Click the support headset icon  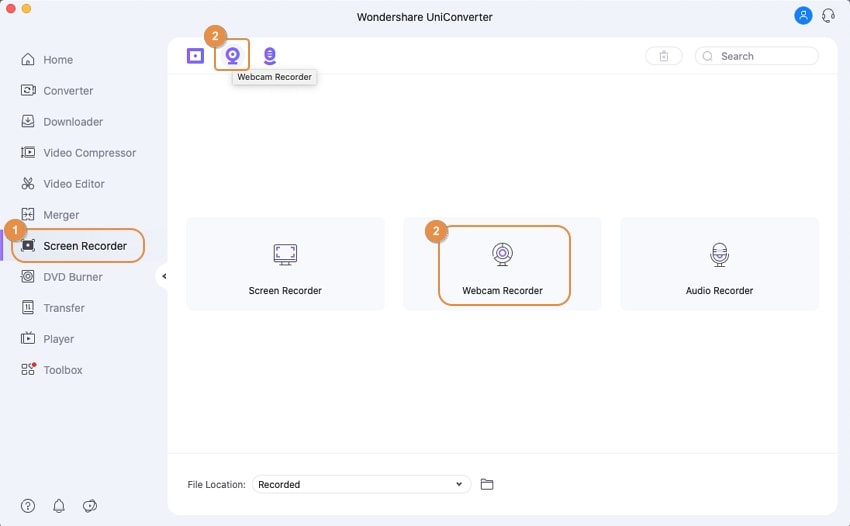pyautogui.click(x=828, y=15)
